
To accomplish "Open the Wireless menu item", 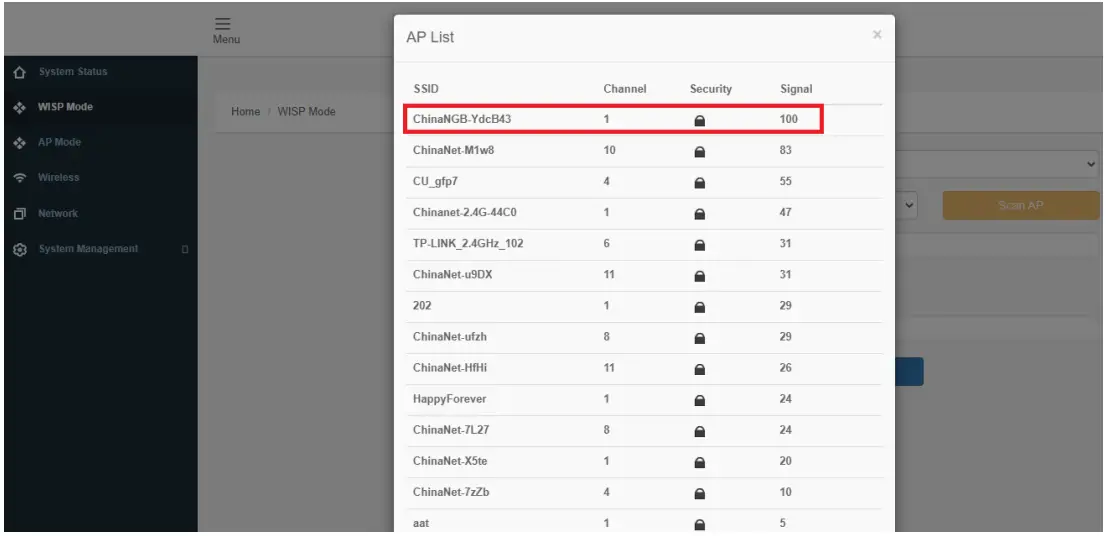I will pos(59,178).
